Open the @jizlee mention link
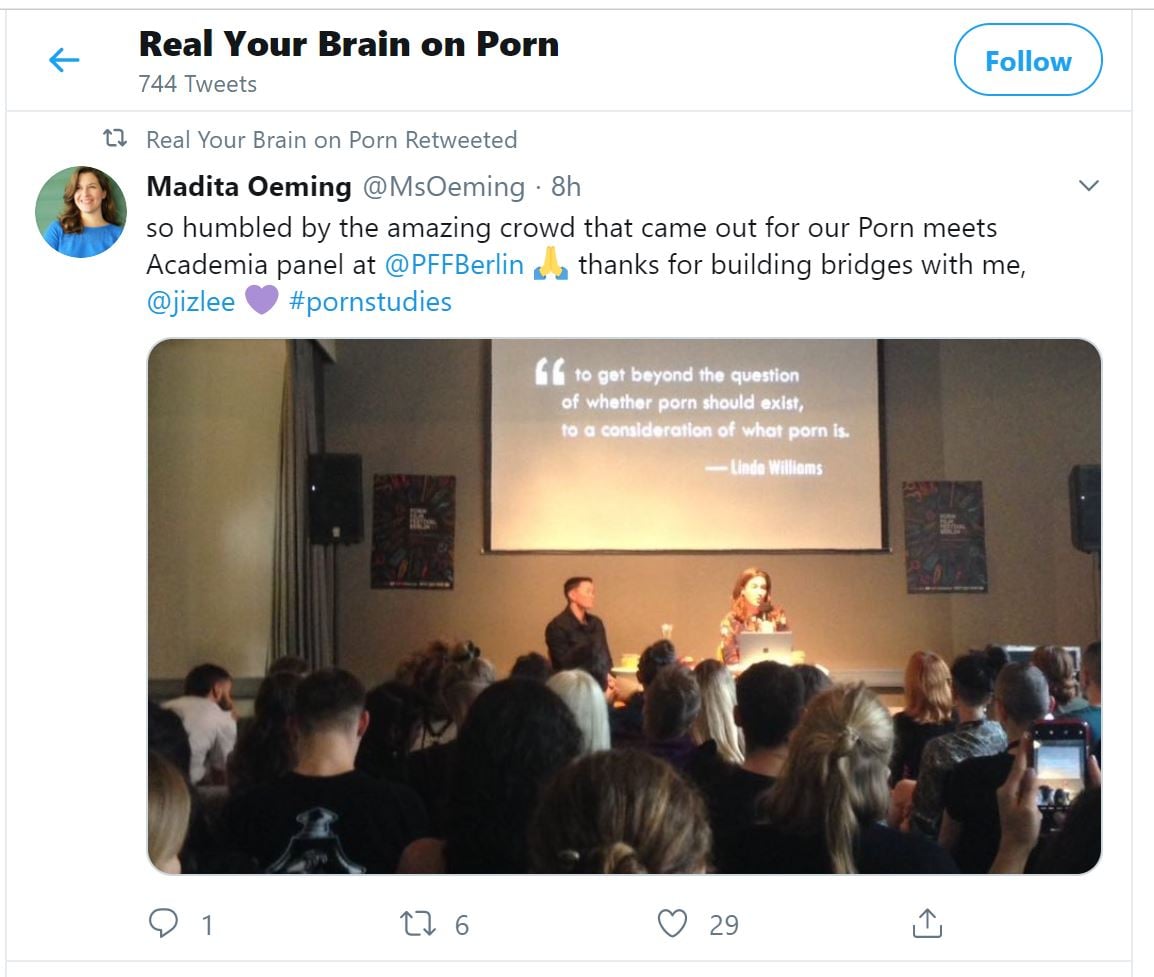The image size is (1154, 977). pyautogui.click(x=191, y=302)
